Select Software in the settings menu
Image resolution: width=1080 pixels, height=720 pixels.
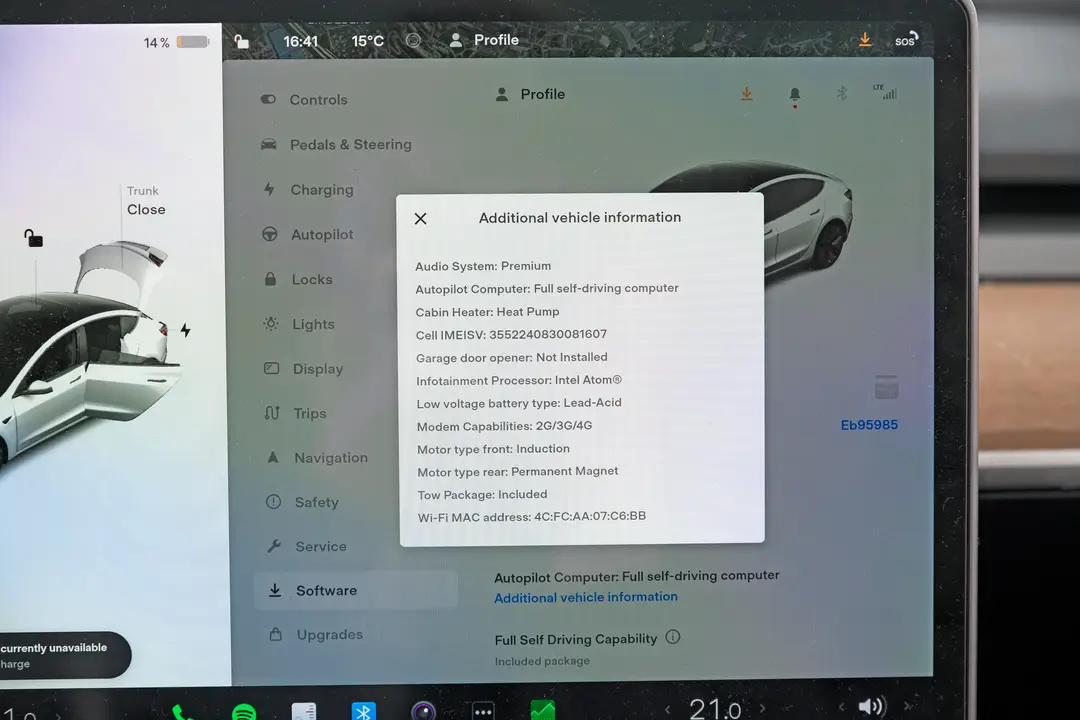(x=326, y=591)
